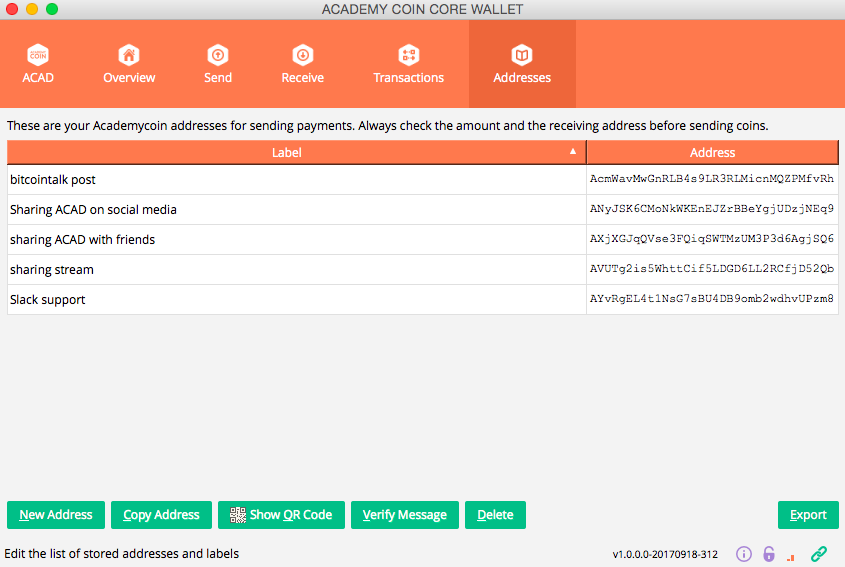Image resolution: width=845 pixels, height=567 pixels.
Task: Open the Verify Message dialog
Action: (405, 515)
